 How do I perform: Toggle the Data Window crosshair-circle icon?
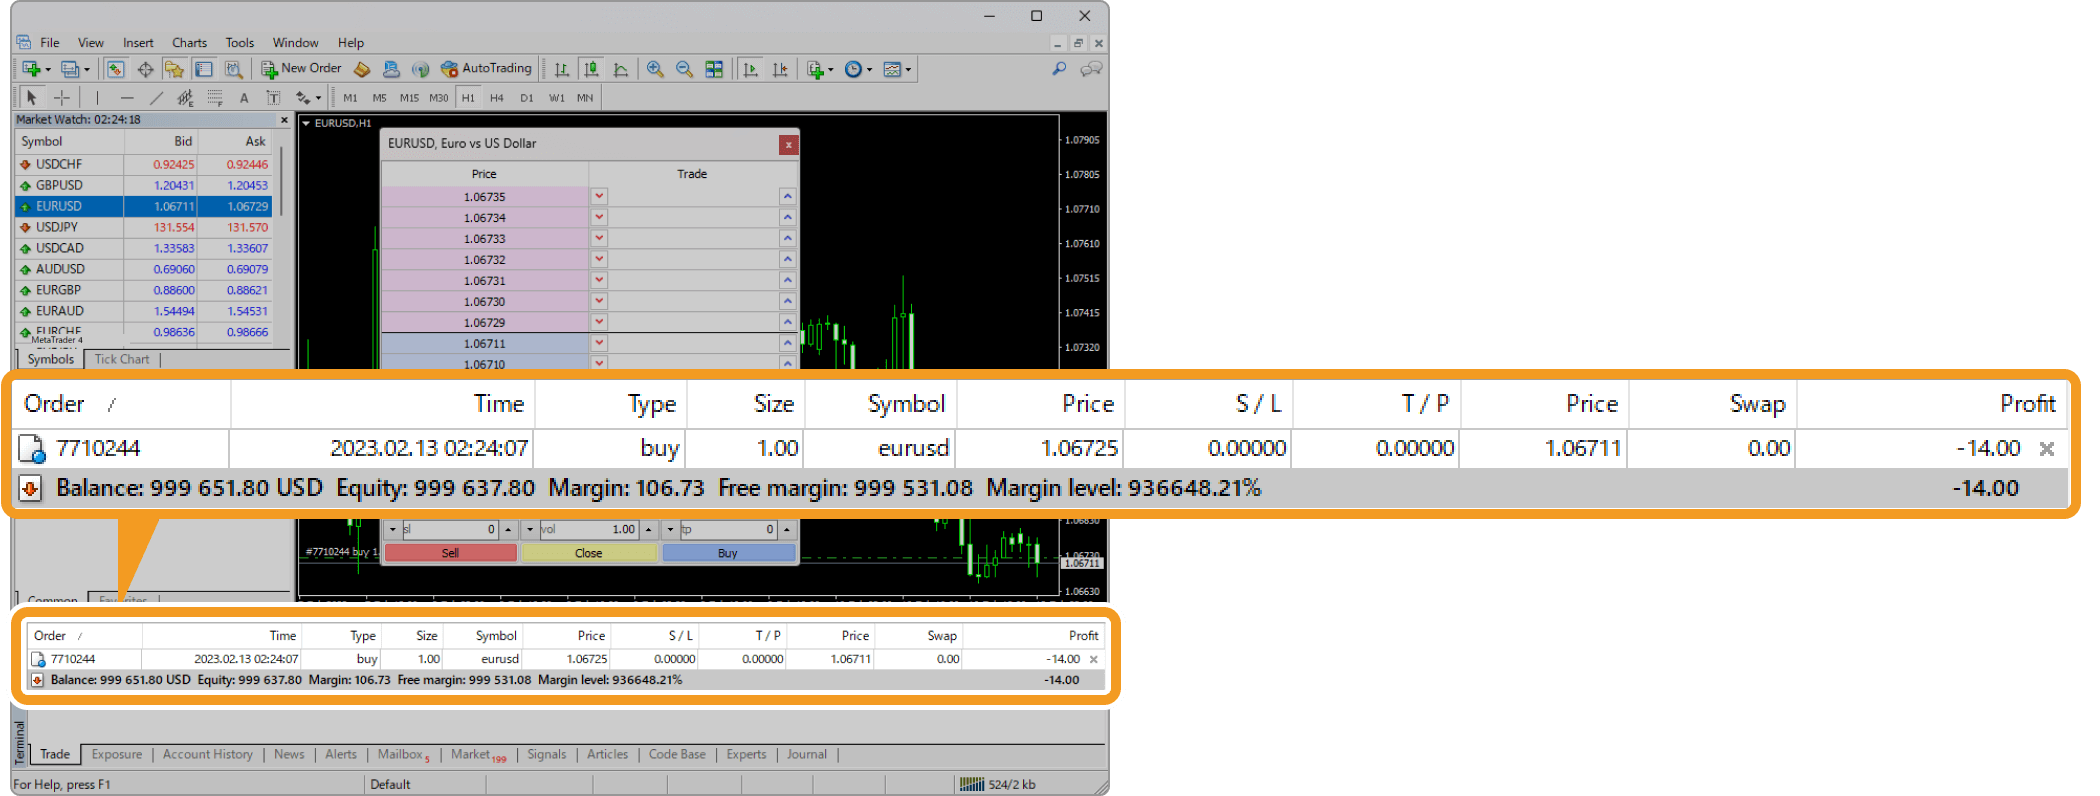pyautogui.click(x=145, y=69)
